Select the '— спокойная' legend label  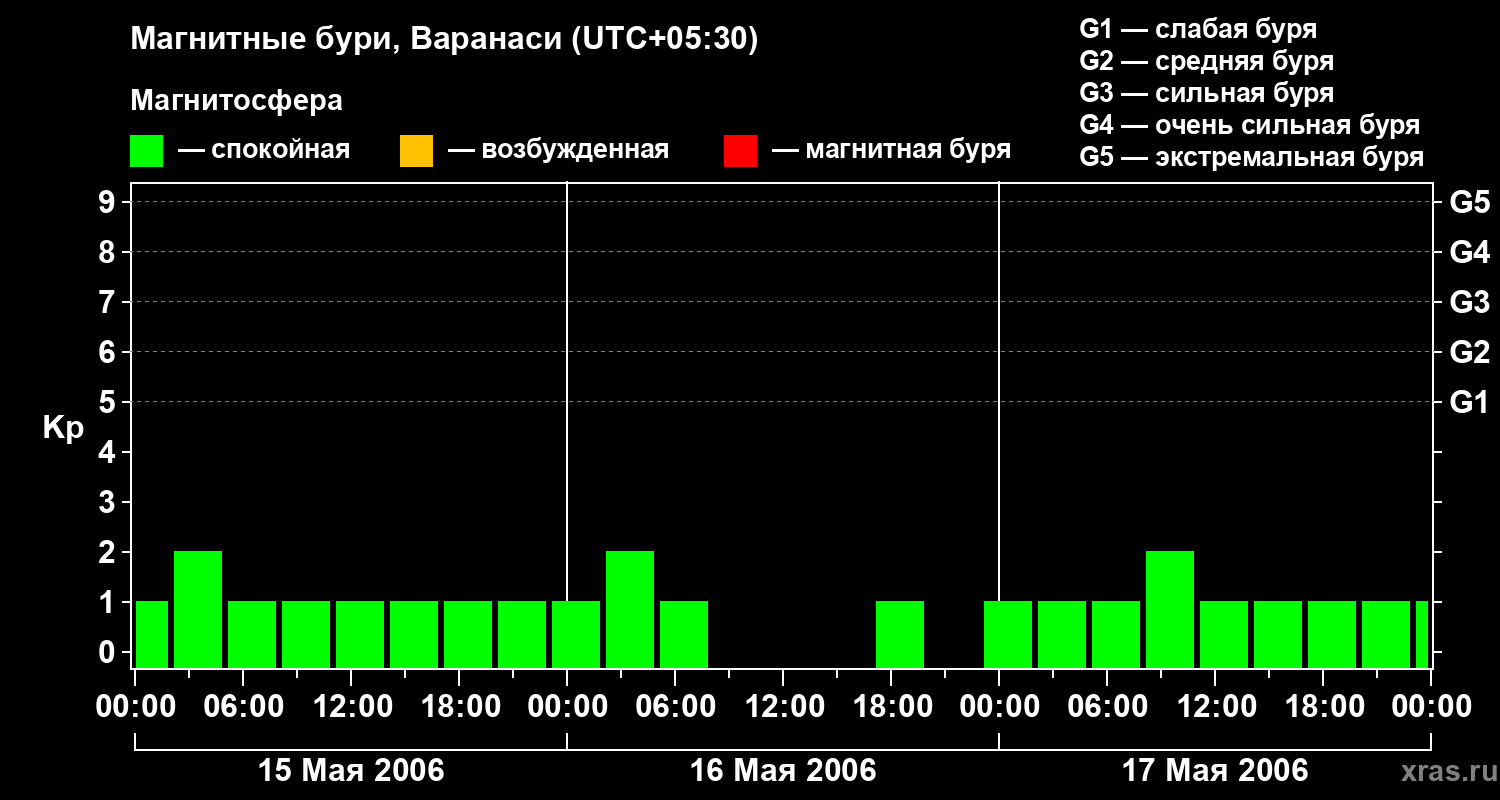(x=264, y=150)
